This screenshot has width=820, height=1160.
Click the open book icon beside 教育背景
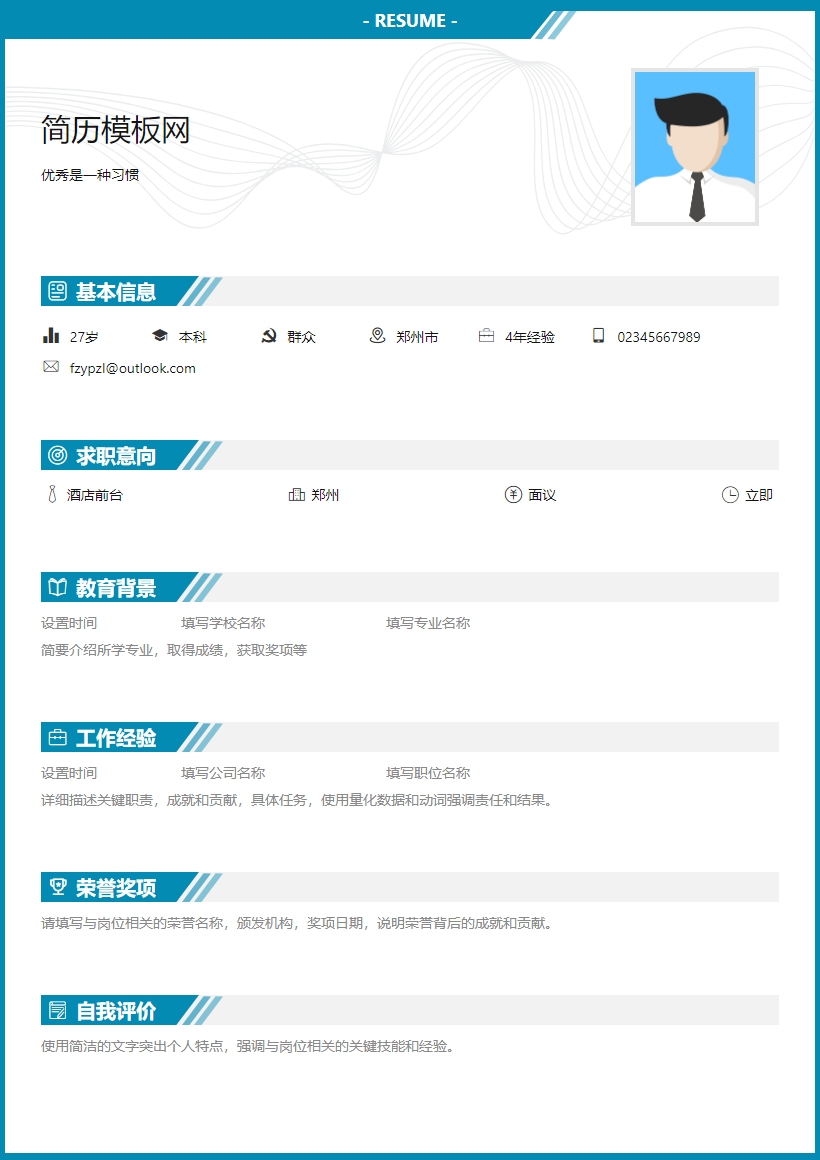coord(57,588)
